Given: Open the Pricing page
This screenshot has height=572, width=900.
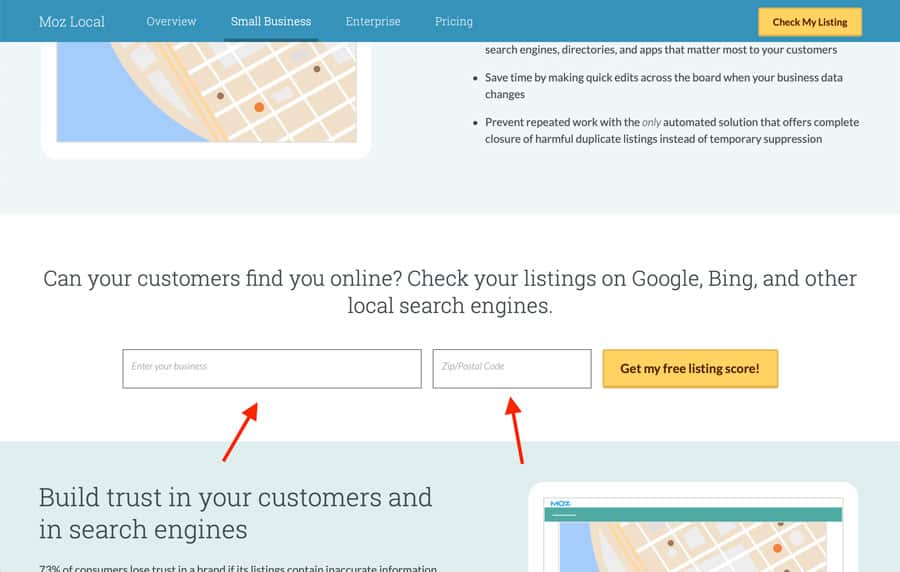Looking at the screenshot, I should point(454,21).
